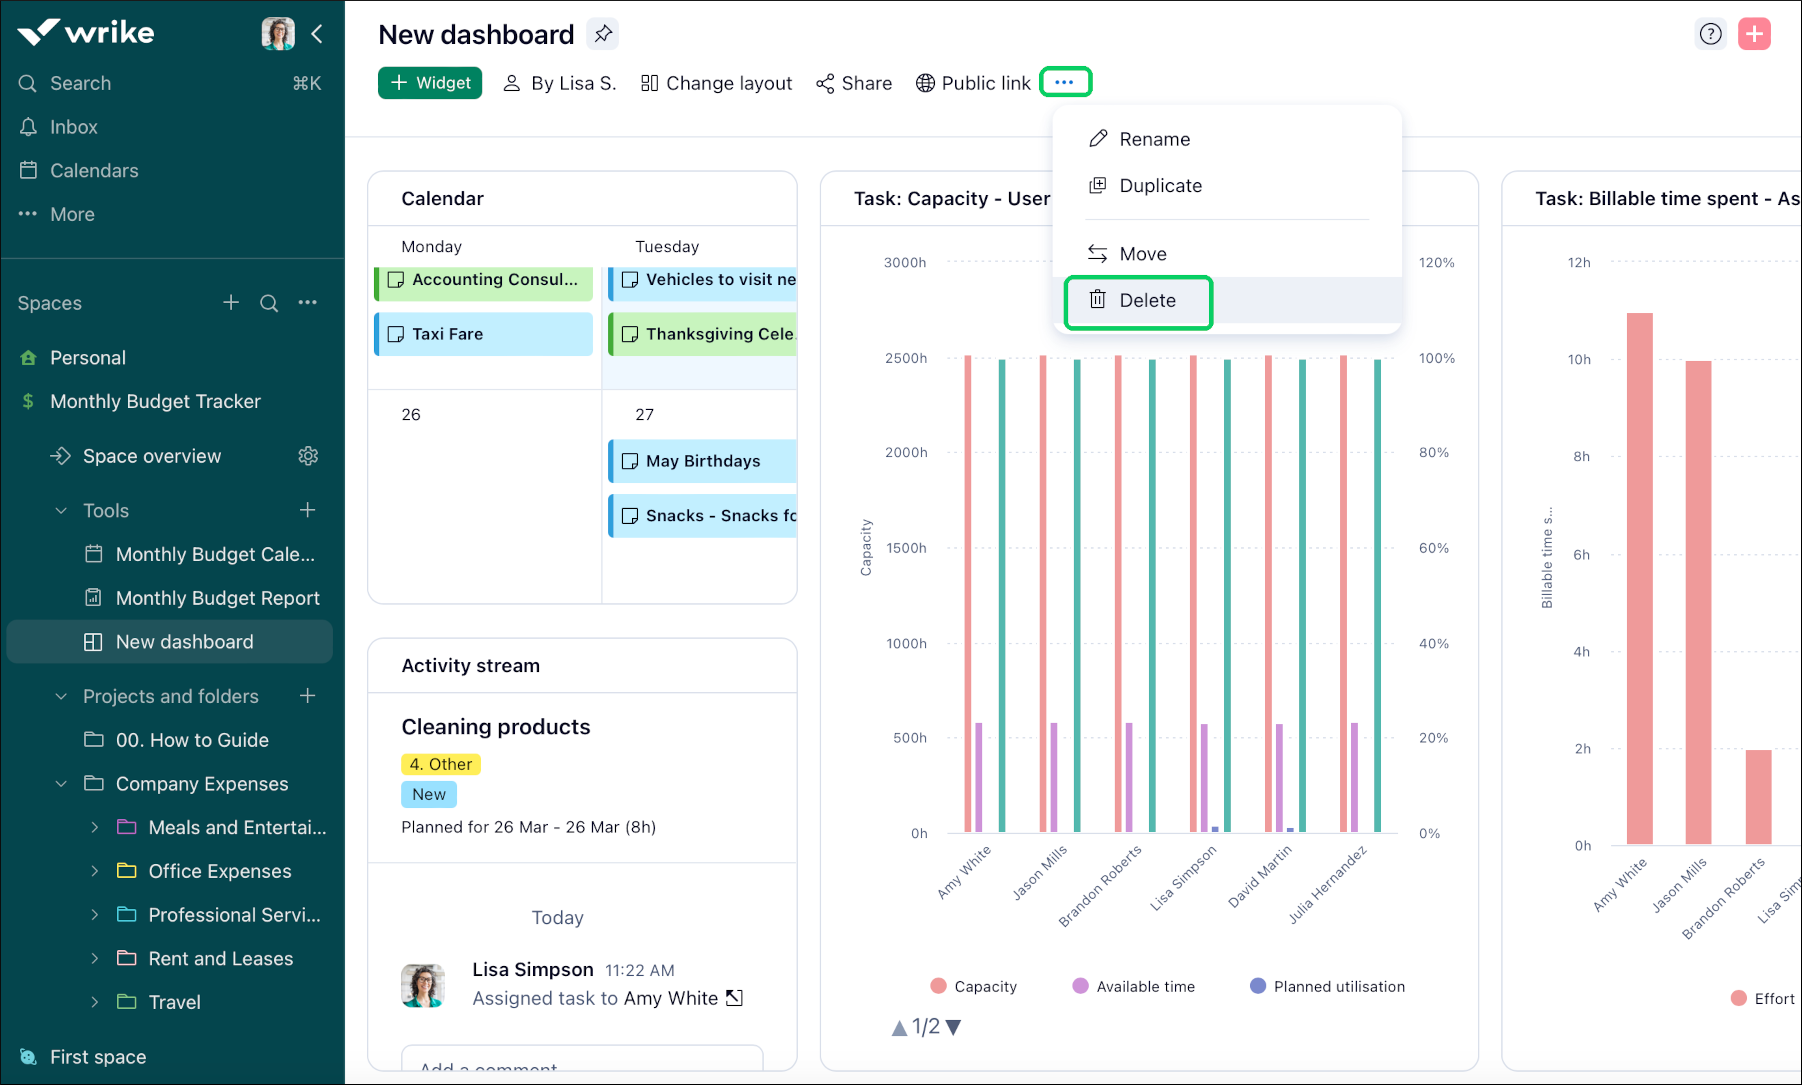Collapse the sidebar with the arrow icon
1802x1085 pixels.
[317, 34]
